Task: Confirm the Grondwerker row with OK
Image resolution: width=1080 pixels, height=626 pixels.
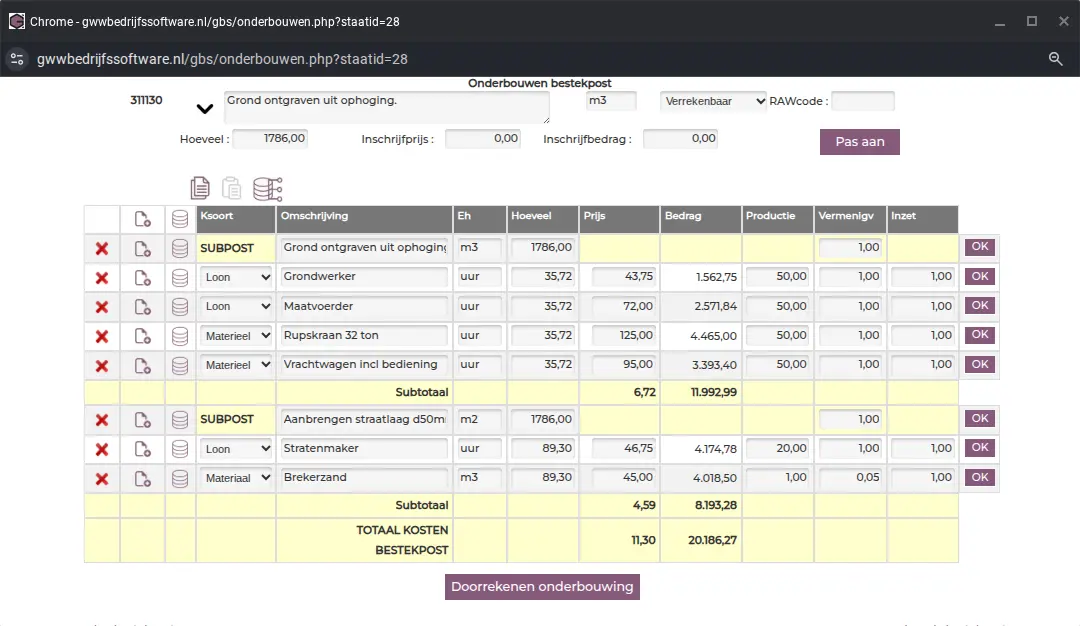Action: (979, 276)
